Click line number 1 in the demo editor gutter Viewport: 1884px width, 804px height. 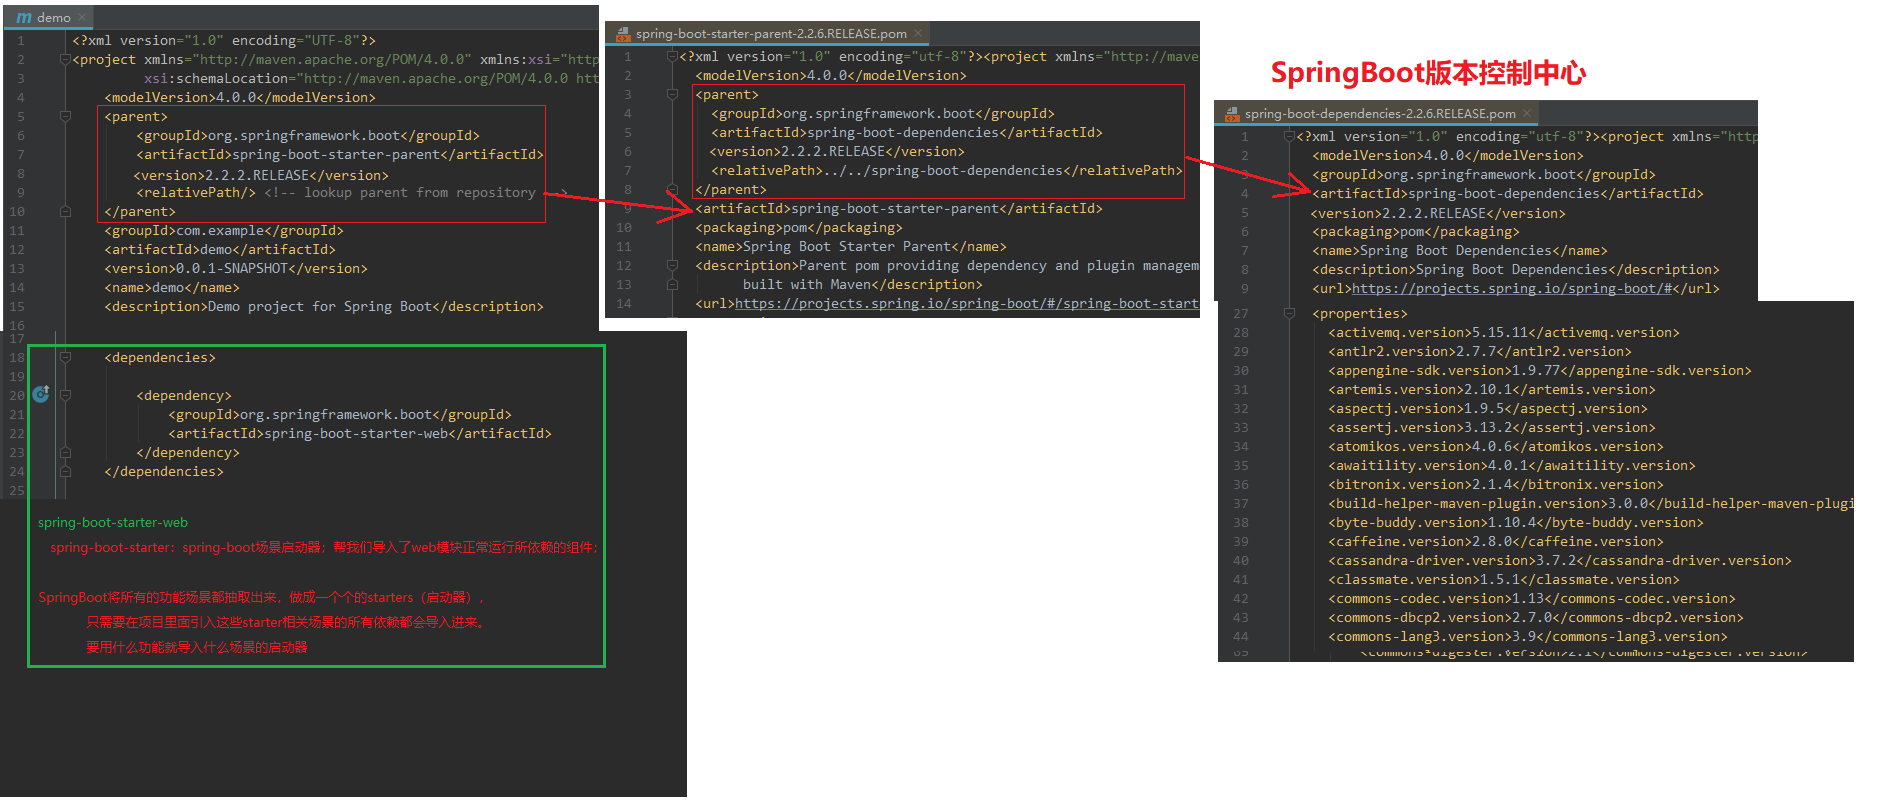[x=20, y=41]
